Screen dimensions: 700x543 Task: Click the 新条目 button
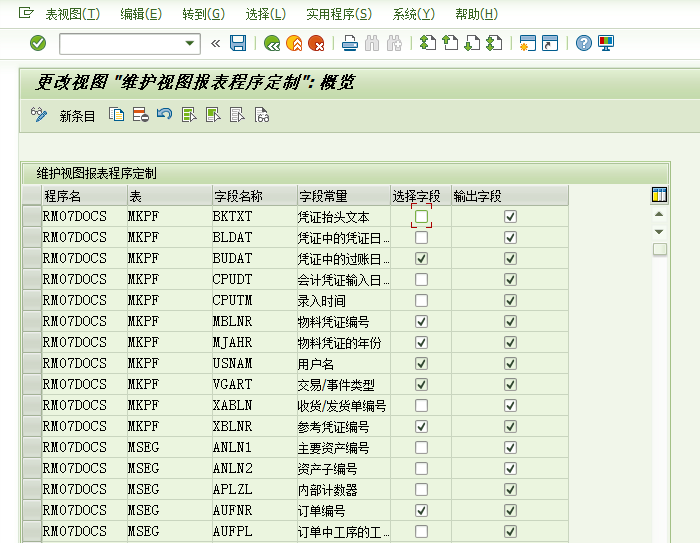(x=77, y=116)
